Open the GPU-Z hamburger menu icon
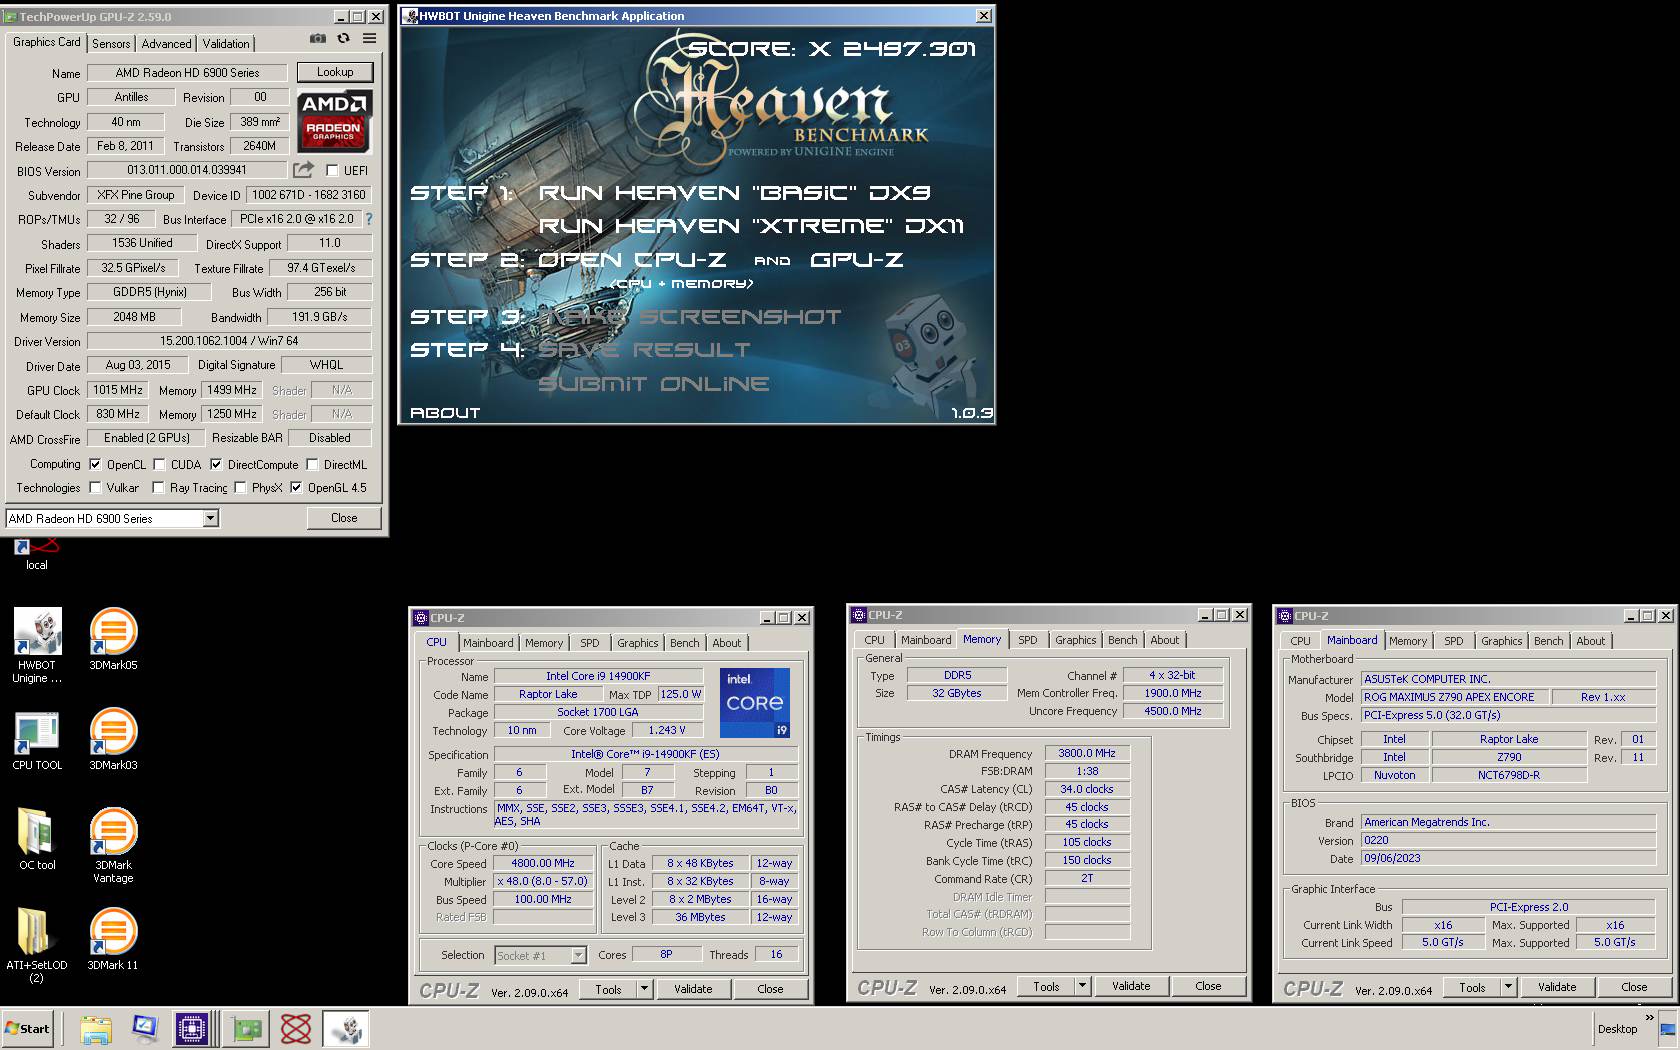 click(x=369, y=39)
